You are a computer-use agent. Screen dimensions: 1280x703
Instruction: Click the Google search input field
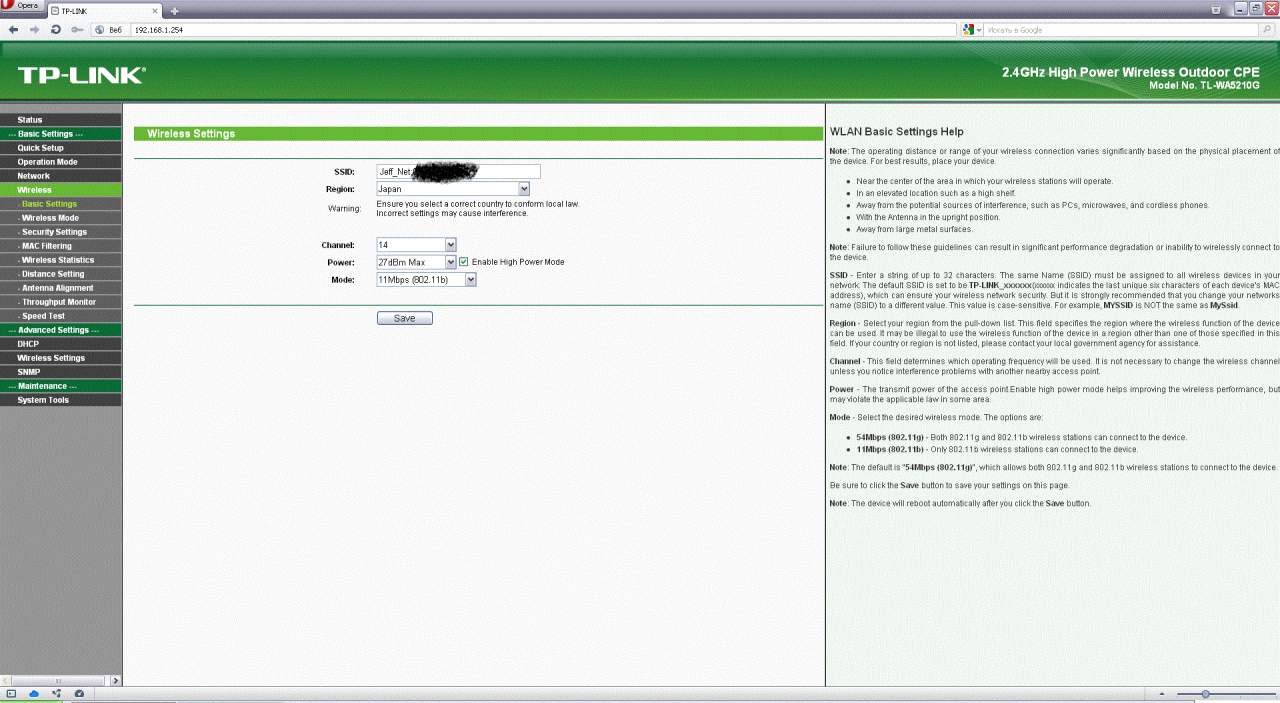point(1121,30)
